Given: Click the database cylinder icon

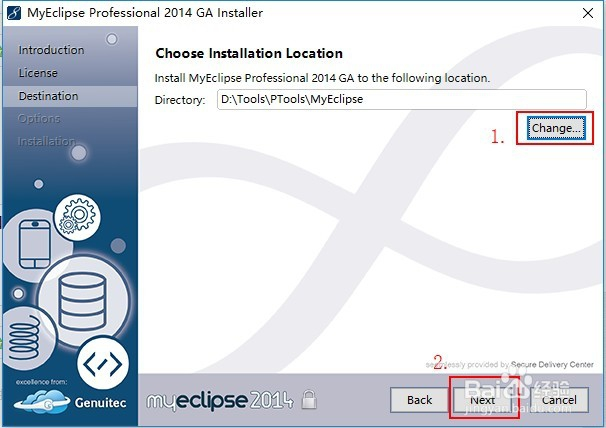Looking at the screenshot, I should tap(83, 301).
